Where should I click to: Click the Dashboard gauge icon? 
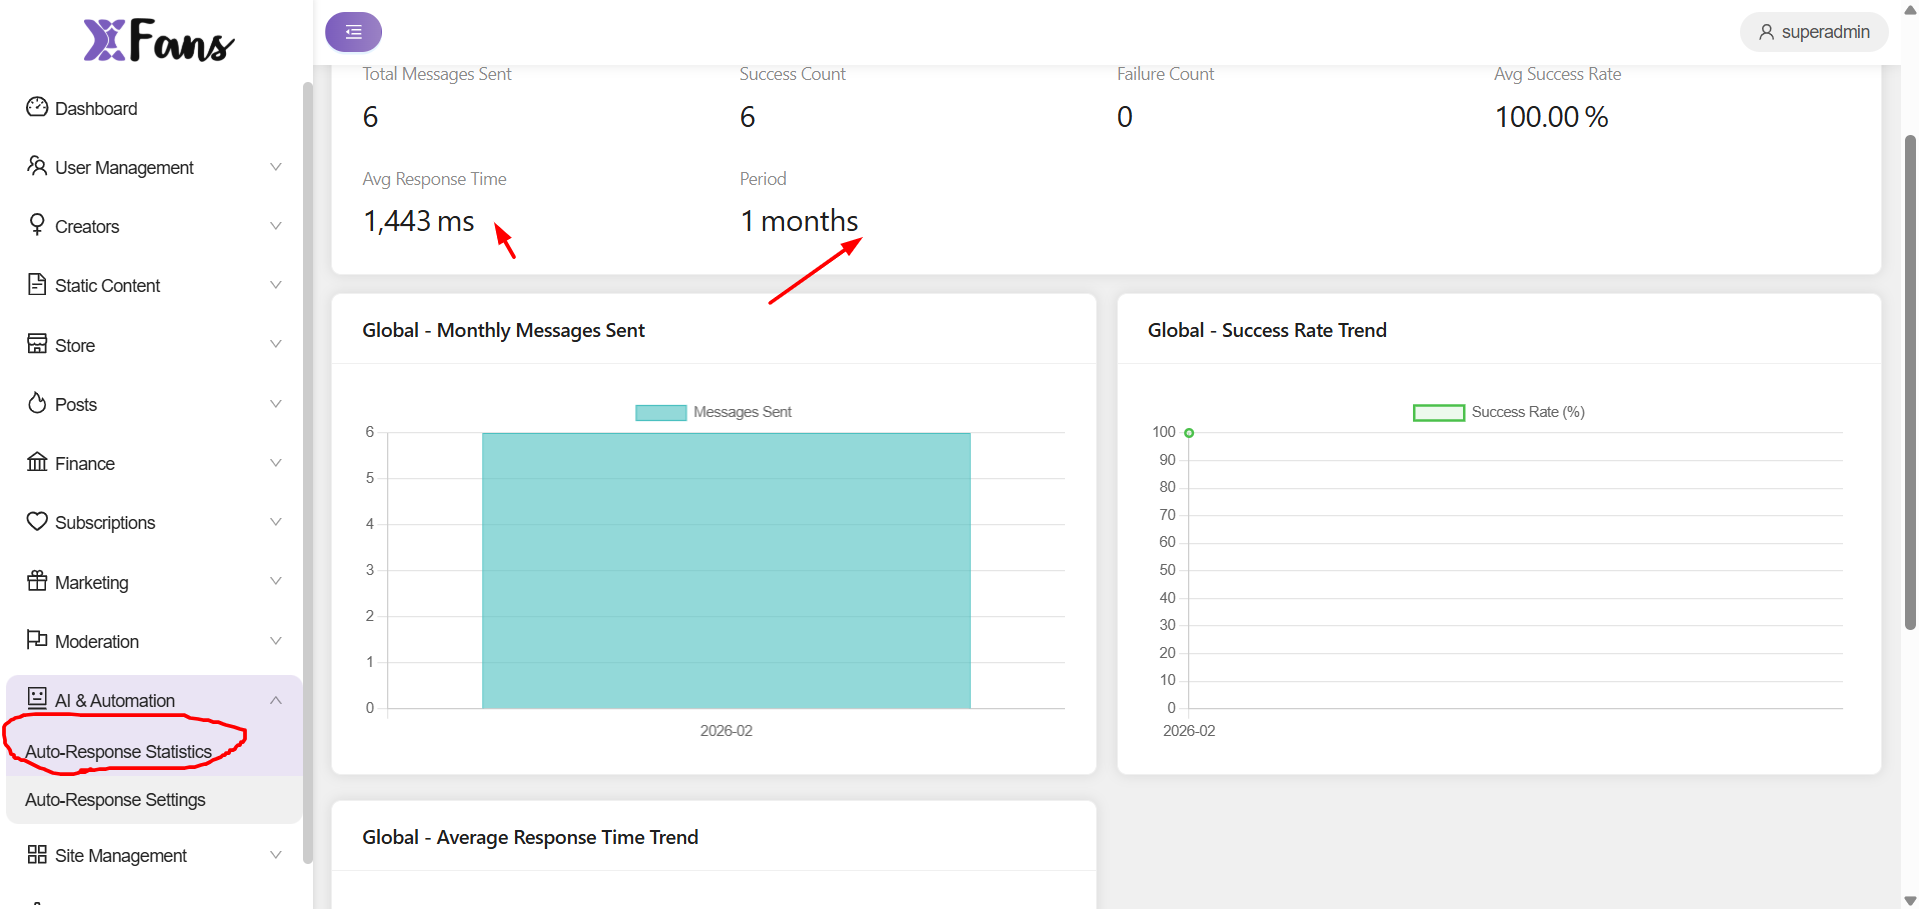coord(37,107)
